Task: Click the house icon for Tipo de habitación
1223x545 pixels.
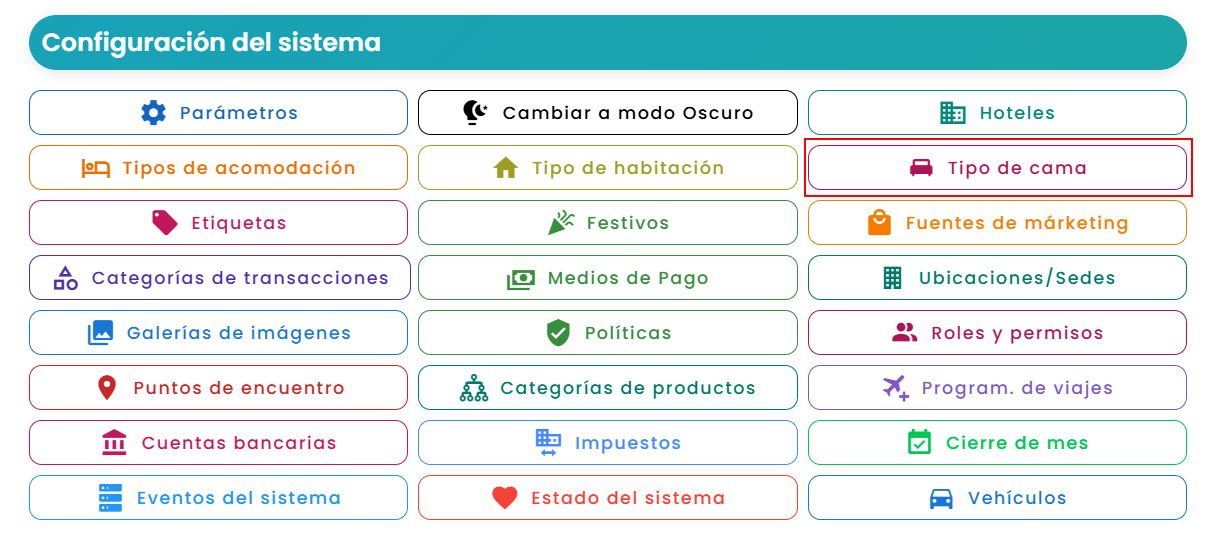Action: pyautogui.click(x=506, y=168)
